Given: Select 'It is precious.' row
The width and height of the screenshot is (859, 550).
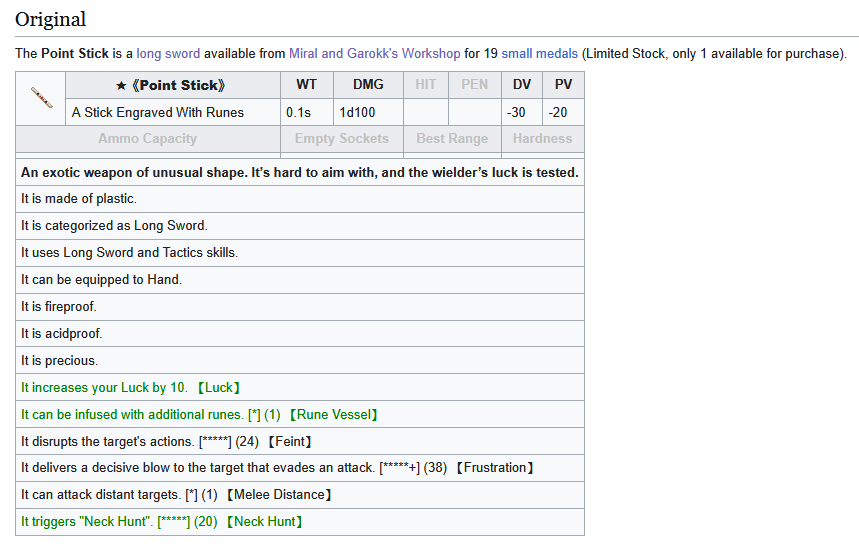Looking at the screenshot, I should 300,360.
